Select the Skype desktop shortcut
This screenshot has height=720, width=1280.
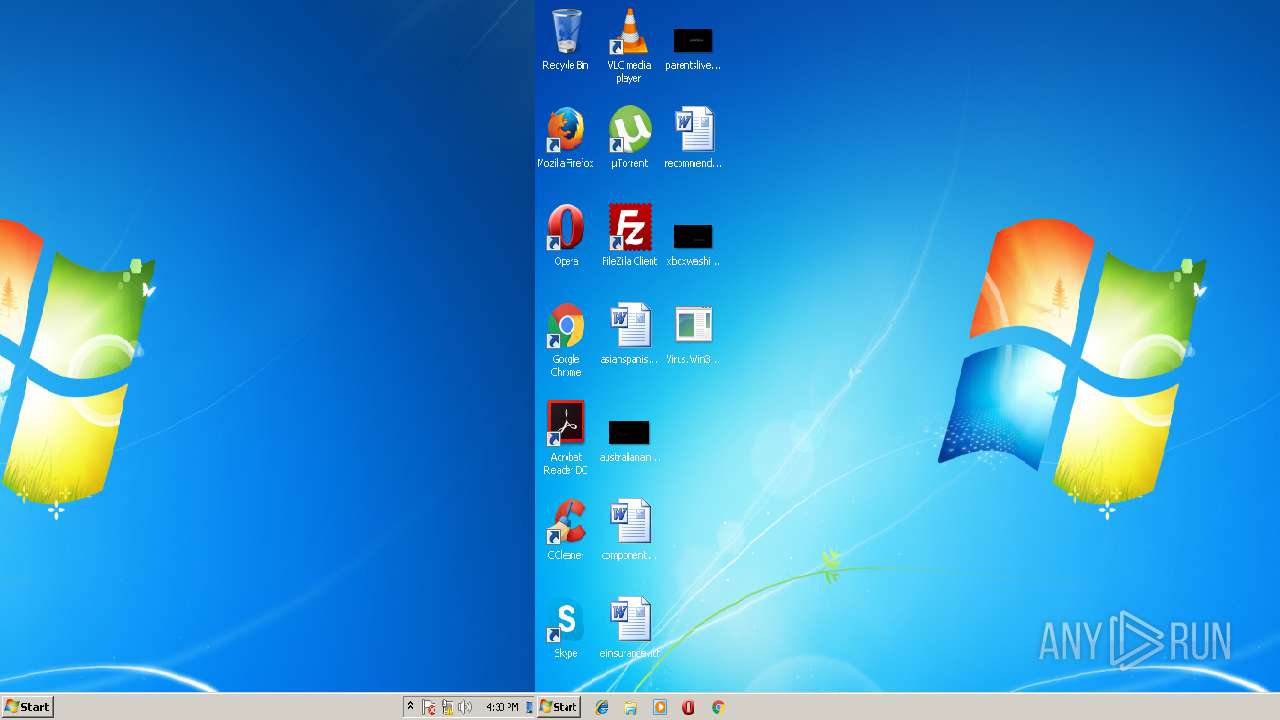click(x=565, y=628)
